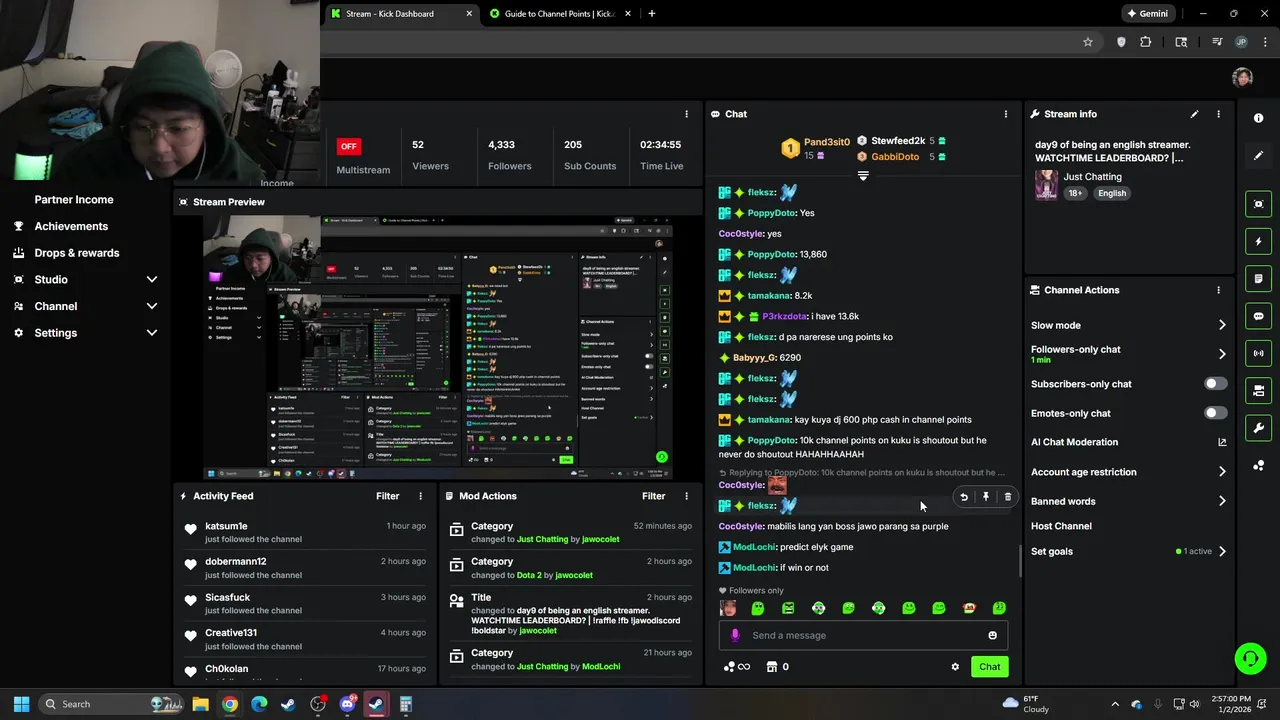Open Achievements in sidebar
Screen dimensions: 1280x720
click(71, 226)
